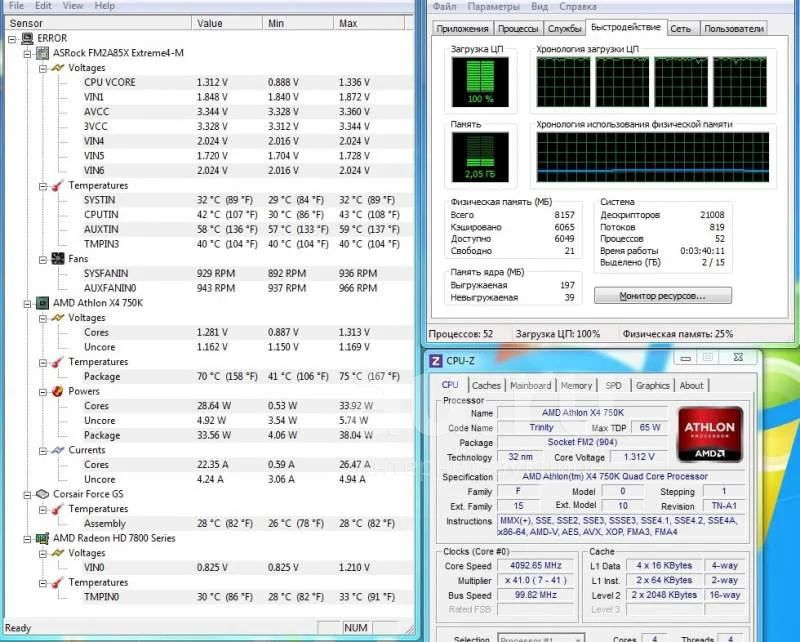
Task: Click the Fans category icon
Action: (x=58, y=259)
